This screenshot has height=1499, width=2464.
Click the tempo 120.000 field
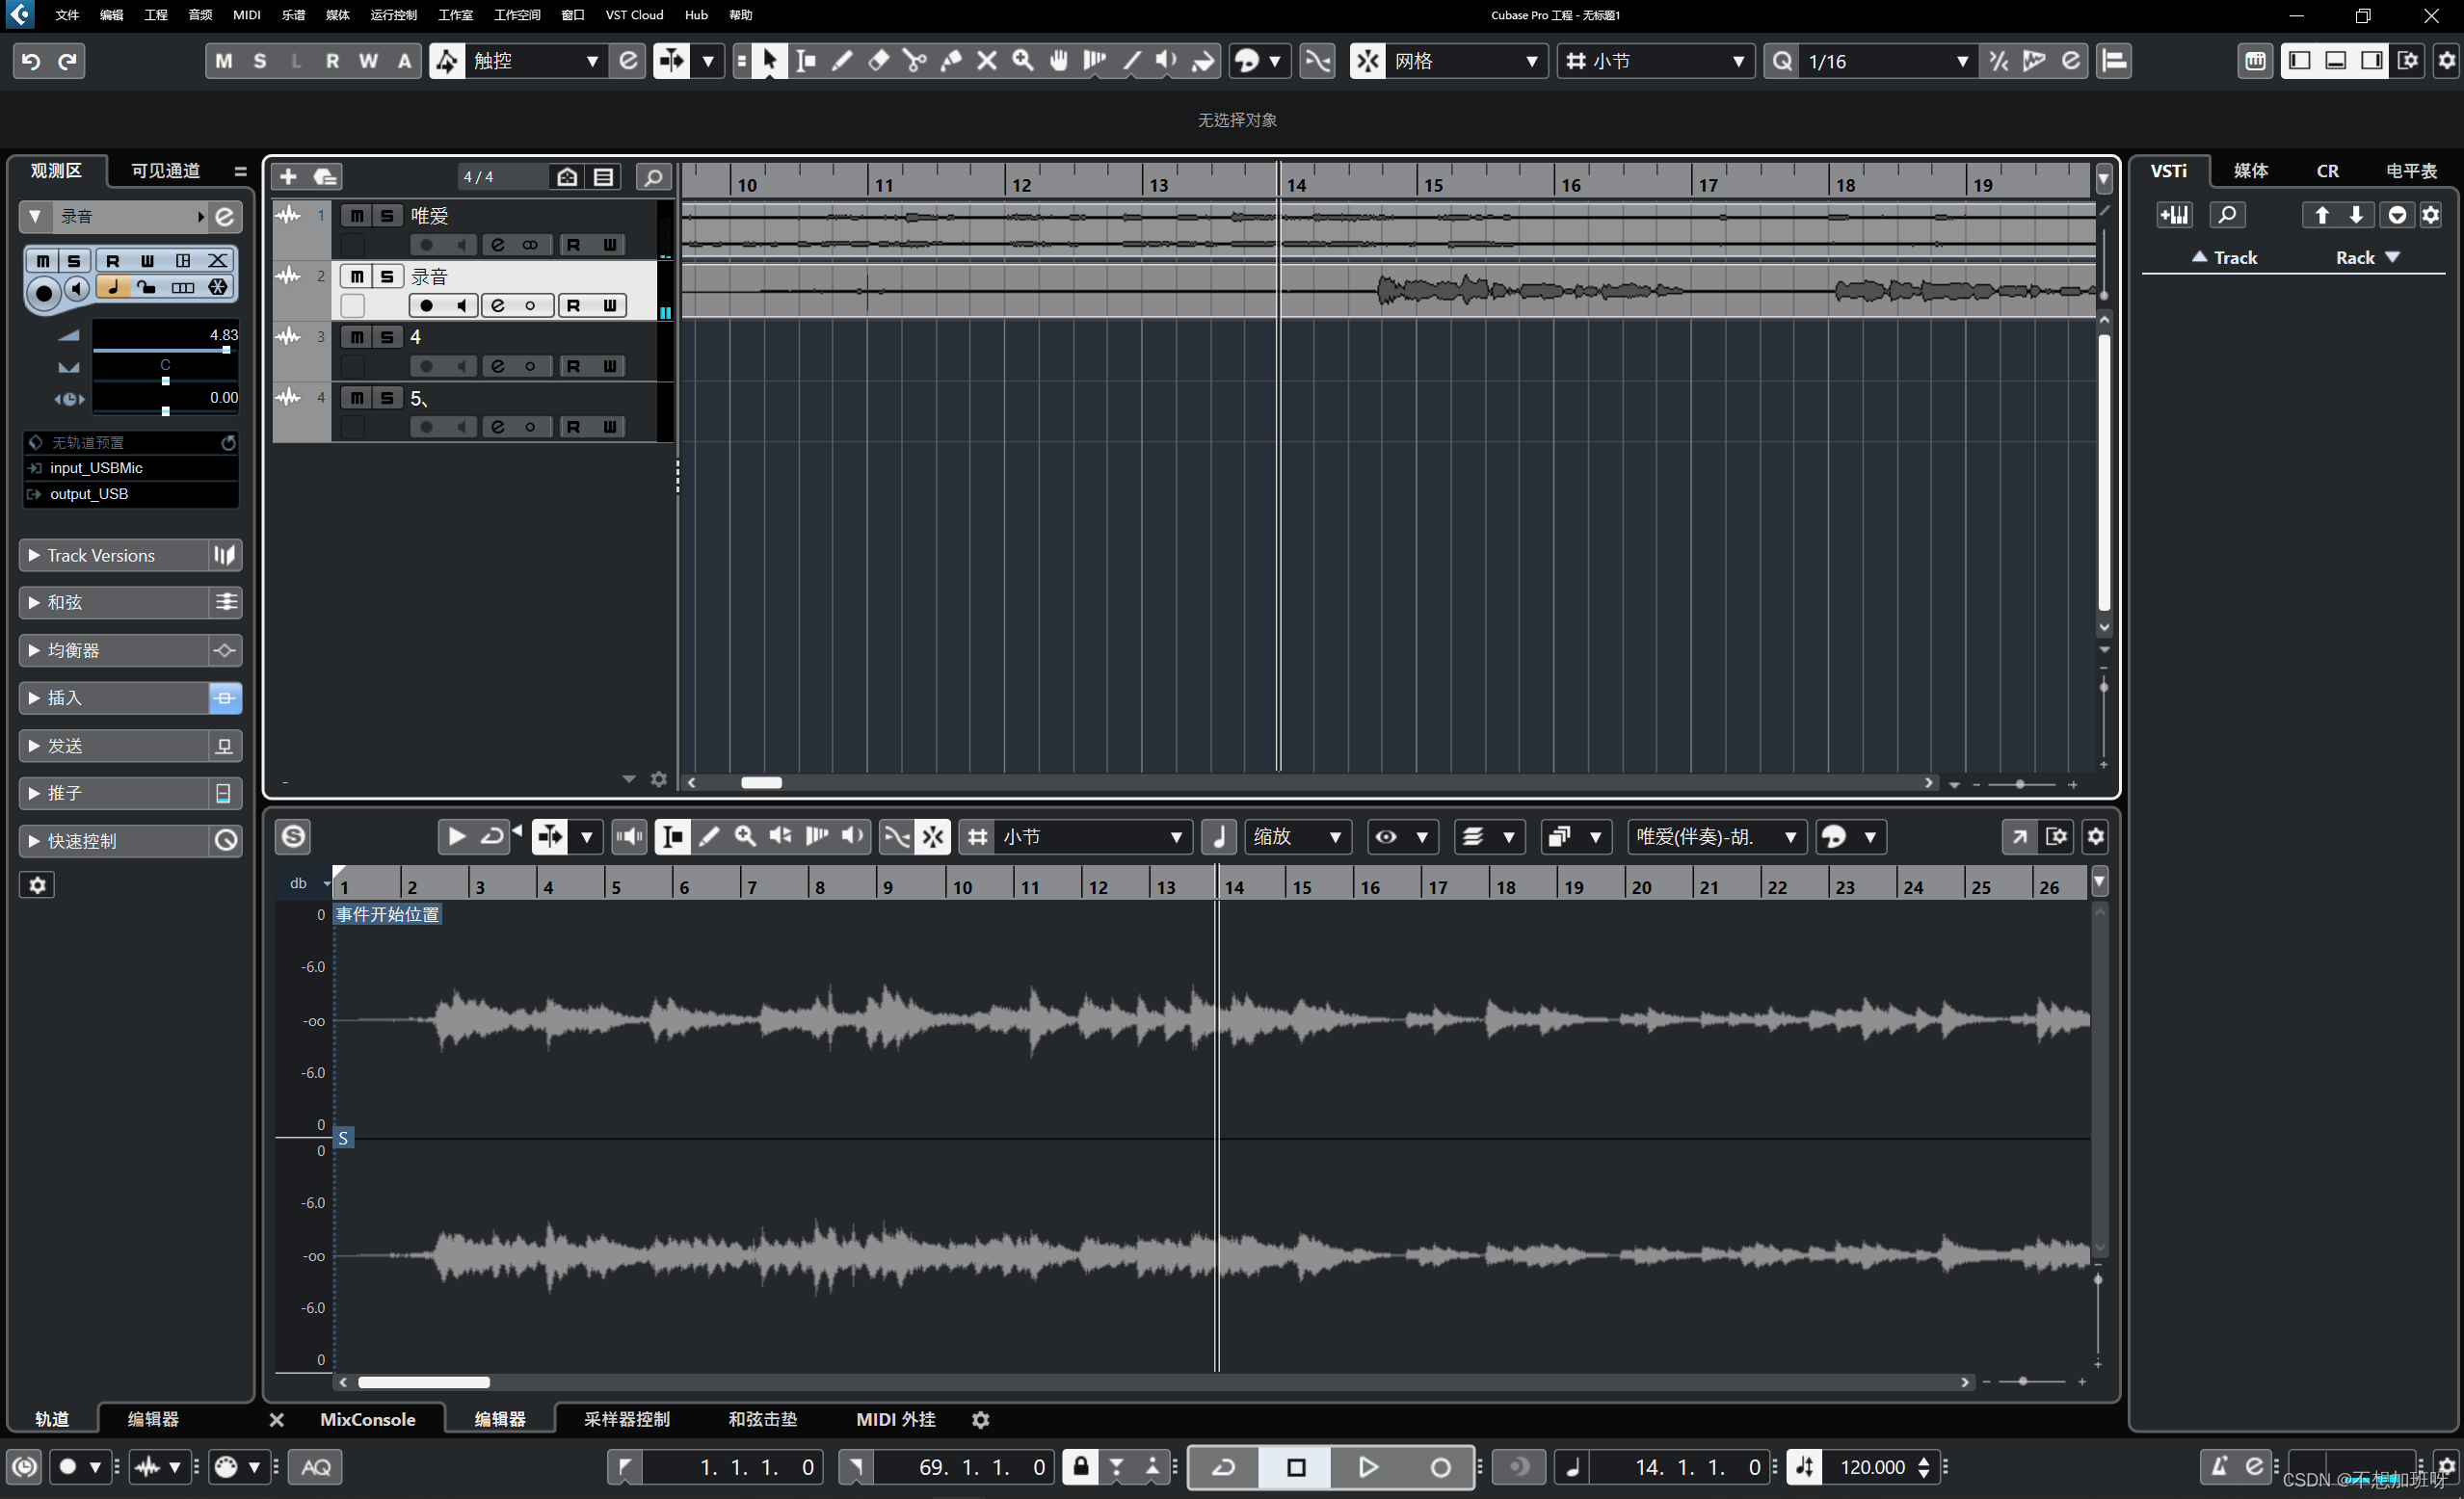pyautogui.click(x=1872, y=1467)
